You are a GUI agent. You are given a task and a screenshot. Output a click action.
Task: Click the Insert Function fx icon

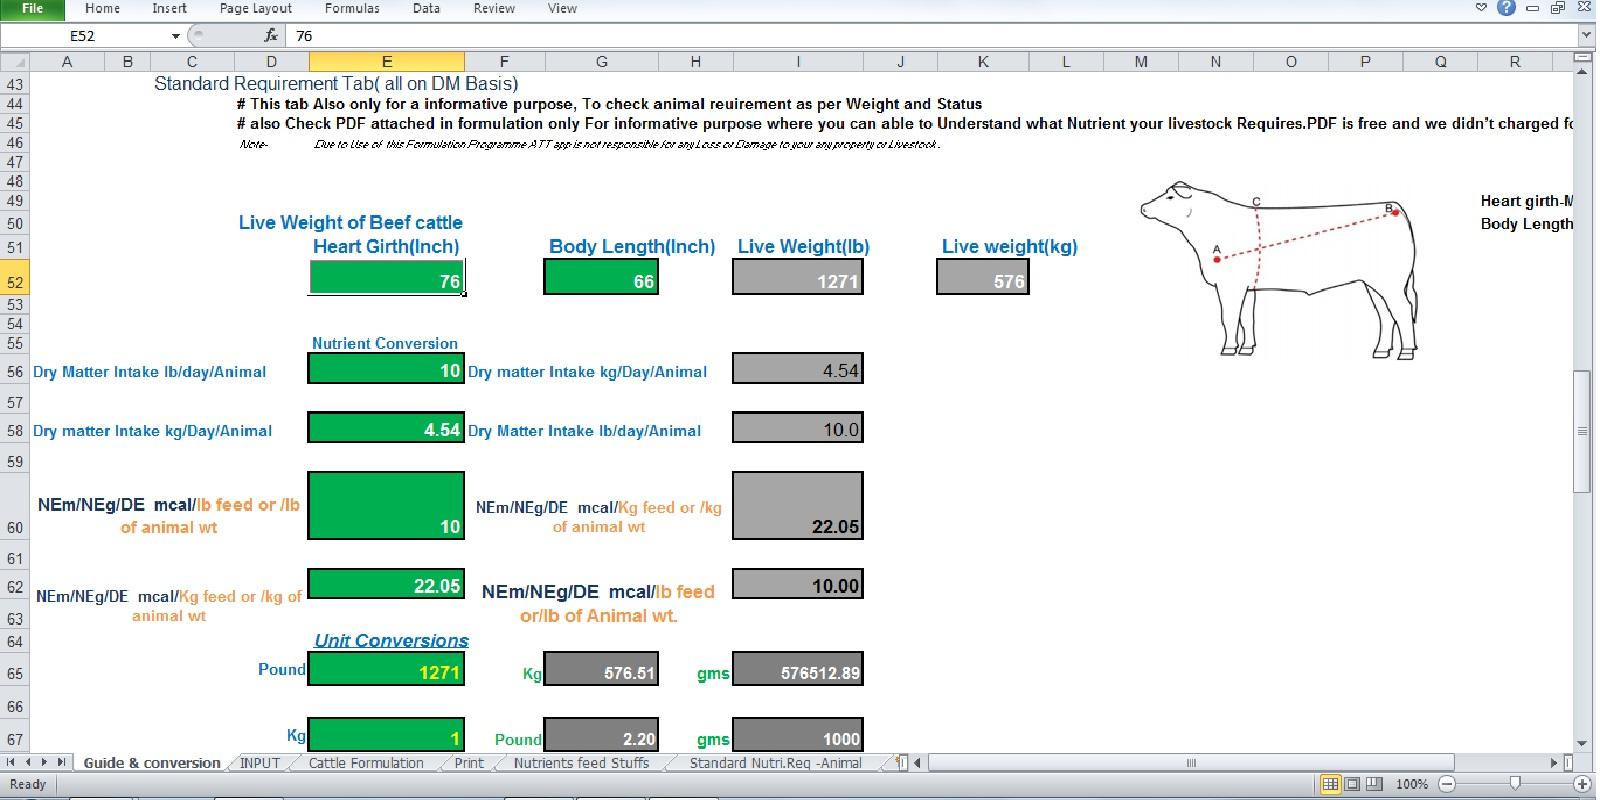click(x=271, y=36)
